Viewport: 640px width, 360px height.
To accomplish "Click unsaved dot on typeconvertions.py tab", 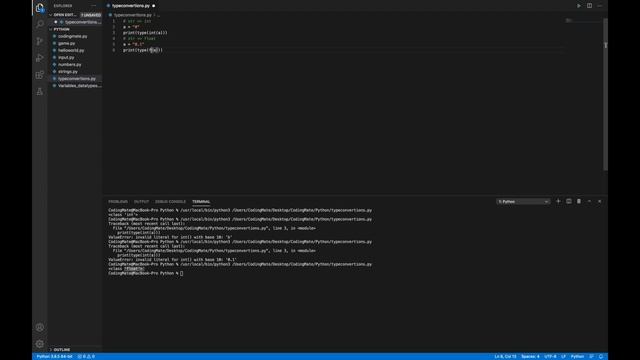I will point(153,6).
